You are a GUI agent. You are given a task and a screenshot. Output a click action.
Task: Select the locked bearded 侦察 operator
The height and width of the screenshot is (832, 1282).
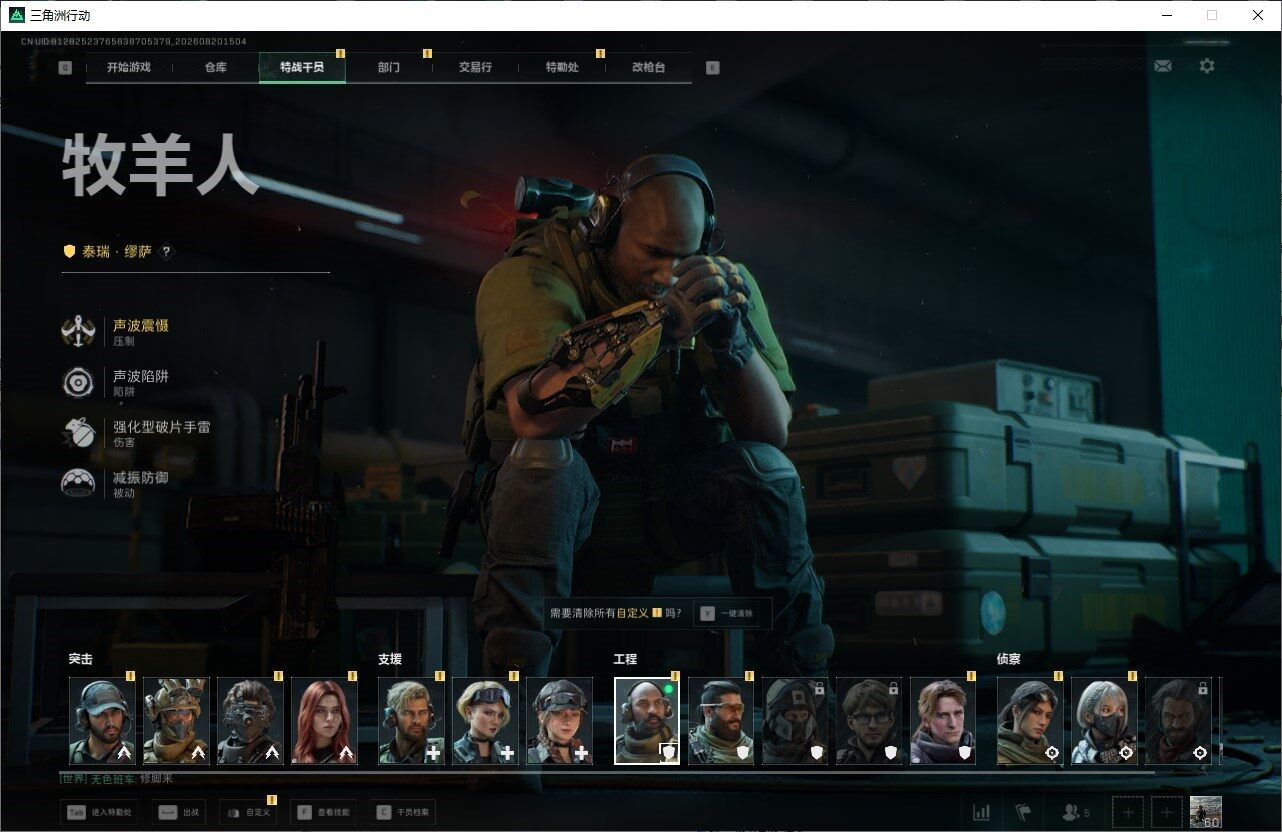point(1178,721)
